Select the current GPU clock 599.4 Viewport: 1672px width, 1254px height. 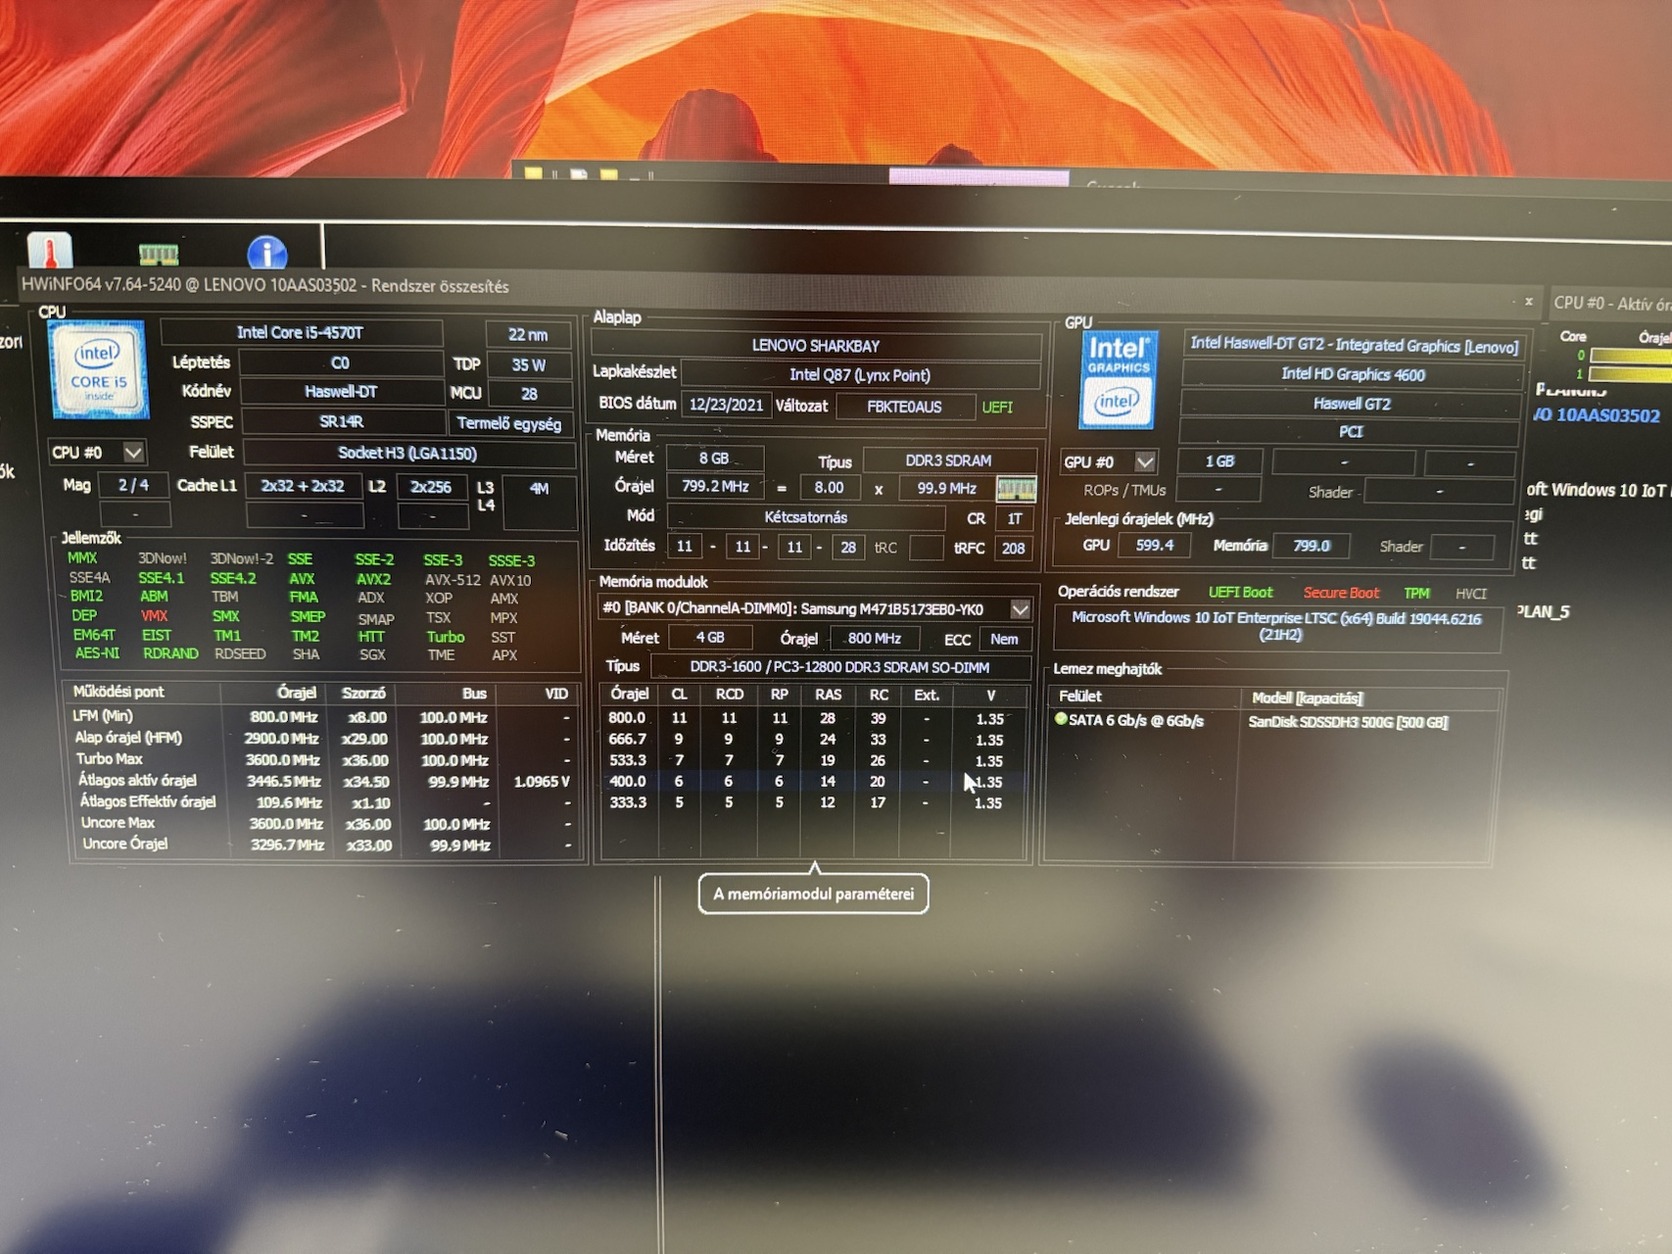pos(1154,545)
